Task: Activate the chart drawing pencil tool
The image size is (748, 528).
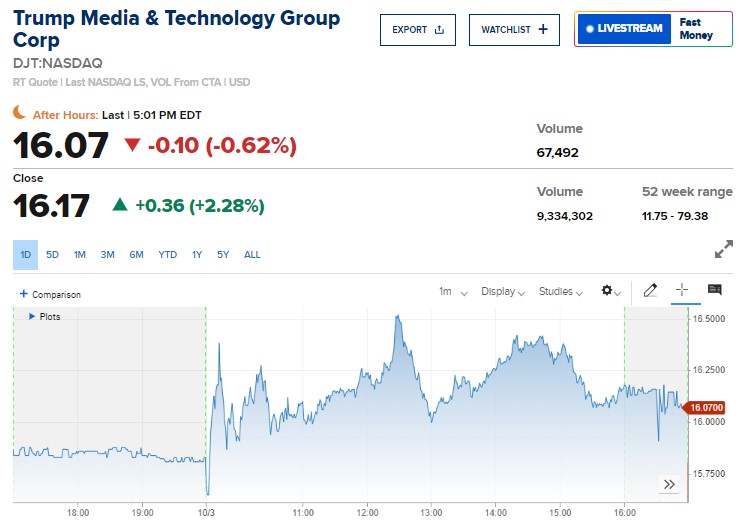Action: [651, 291]
